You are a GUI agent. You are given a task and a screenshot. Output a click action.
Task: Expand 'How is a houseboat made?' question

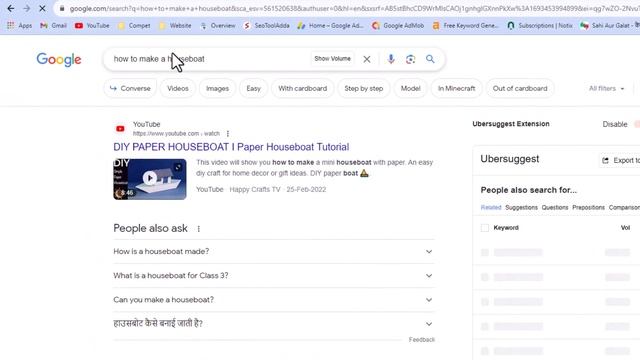274,251
